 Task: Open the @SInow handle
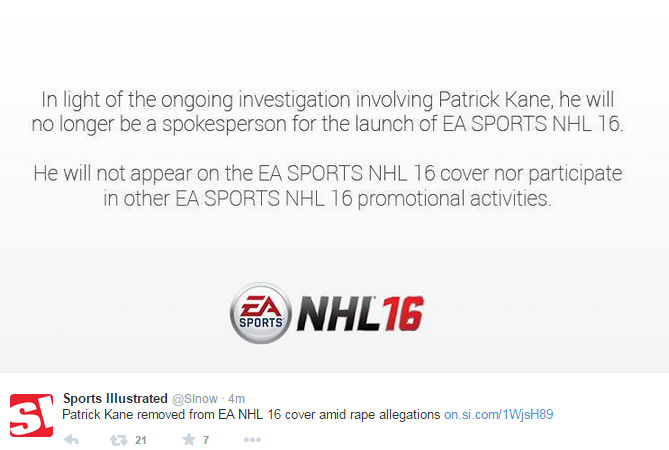pyautogui.click(x=195, y=399)
